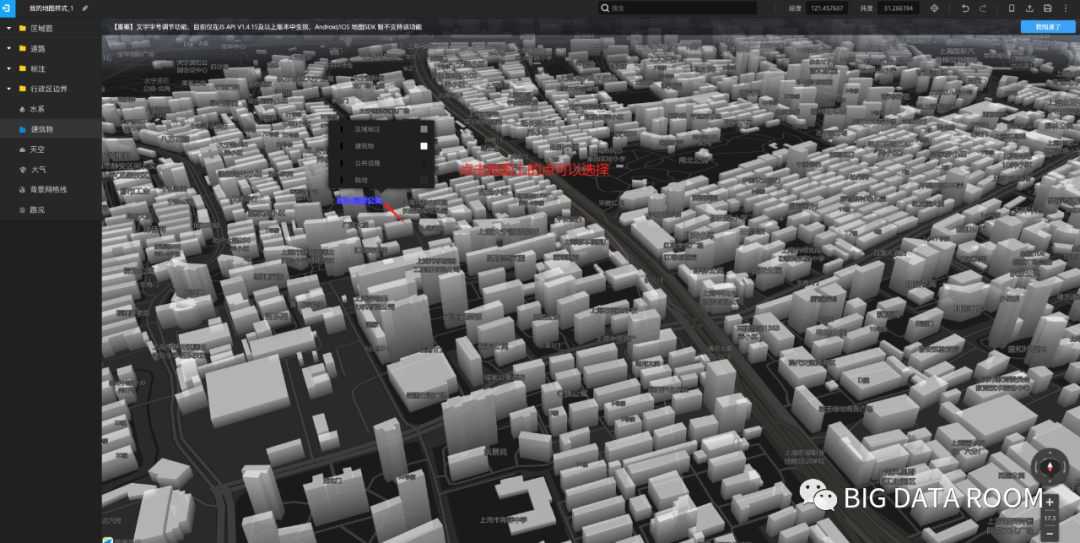Click the locate crosshair icon beside latitude
The image size is (1080, 543).
click(935, 8)
